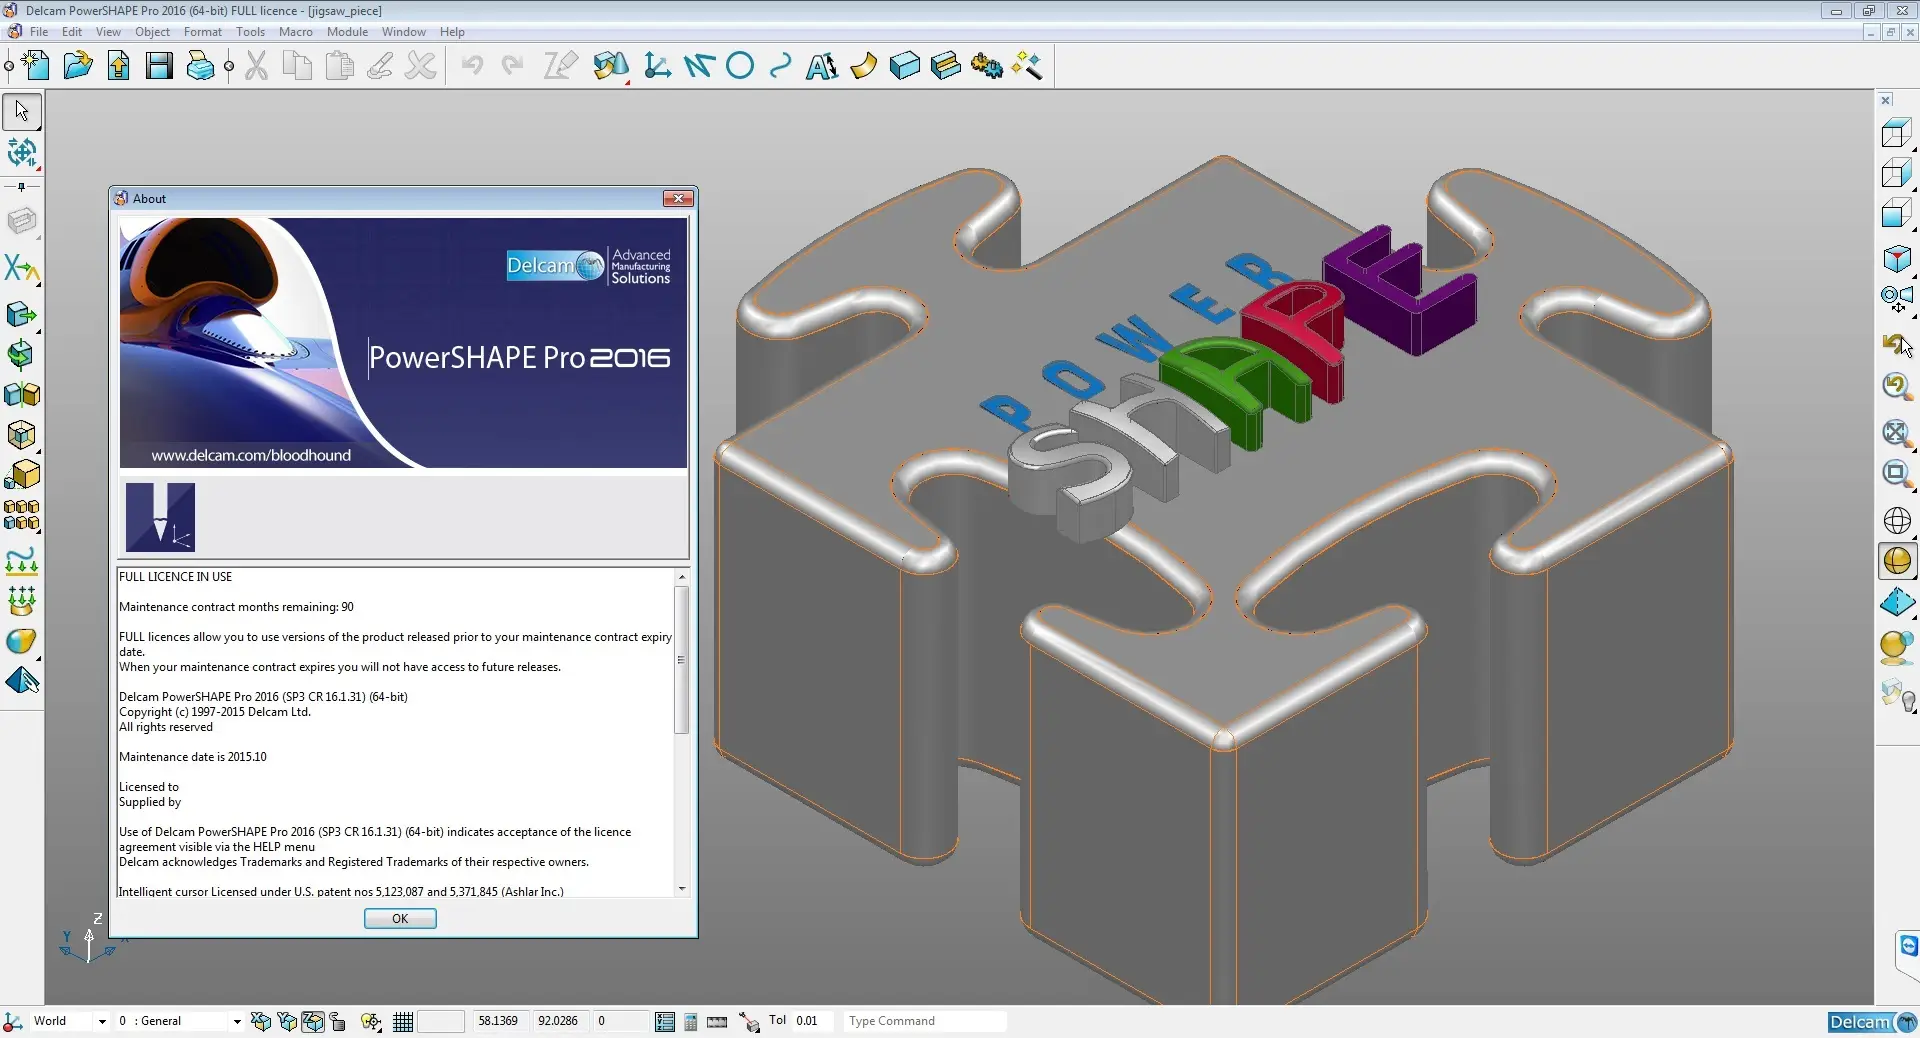Toggle the highlighted level display icon in status bar

click(313, 1022)
